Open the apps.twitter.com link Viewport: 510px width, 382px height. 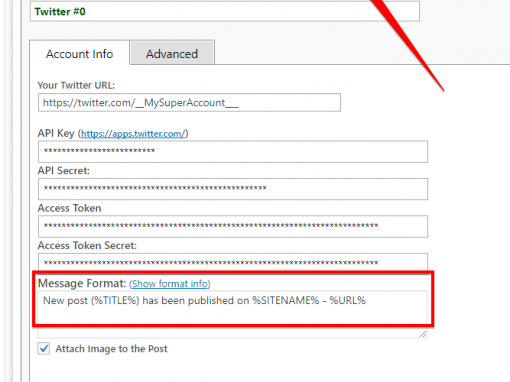click(133, 134)
